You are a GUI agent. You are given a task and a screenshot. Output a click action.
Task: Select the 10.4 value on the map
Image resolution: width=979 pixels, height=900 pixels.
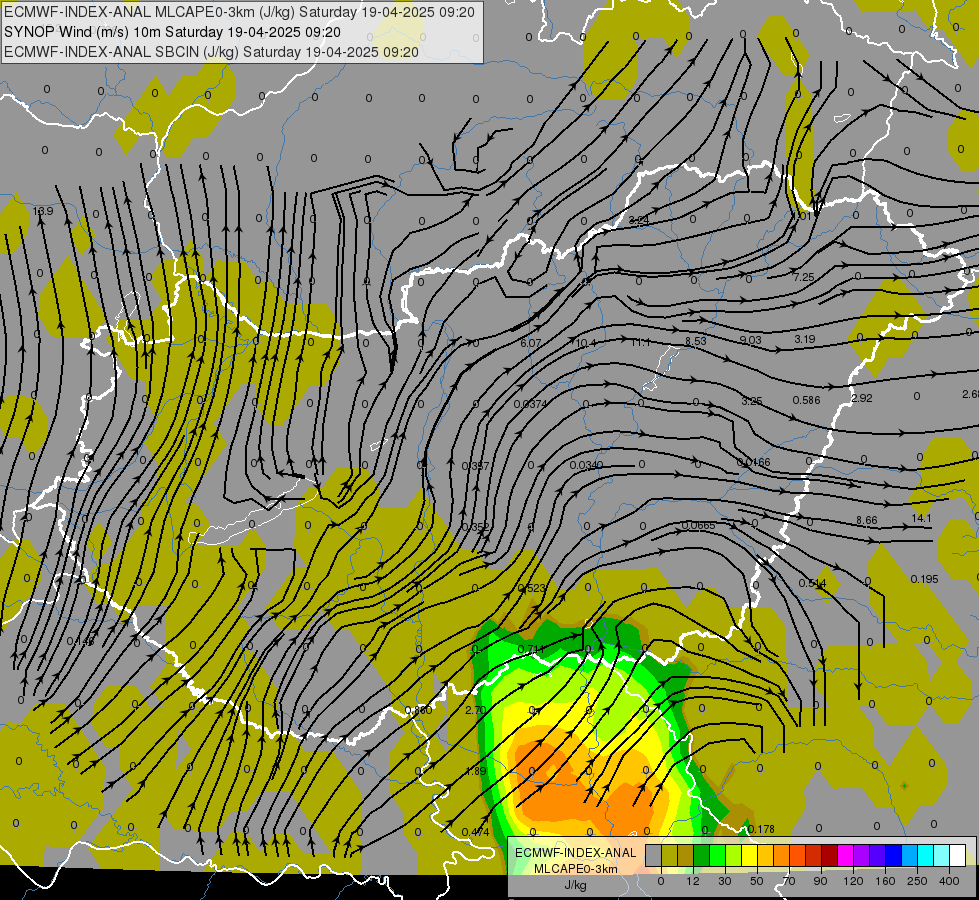(x=586, y=343)
